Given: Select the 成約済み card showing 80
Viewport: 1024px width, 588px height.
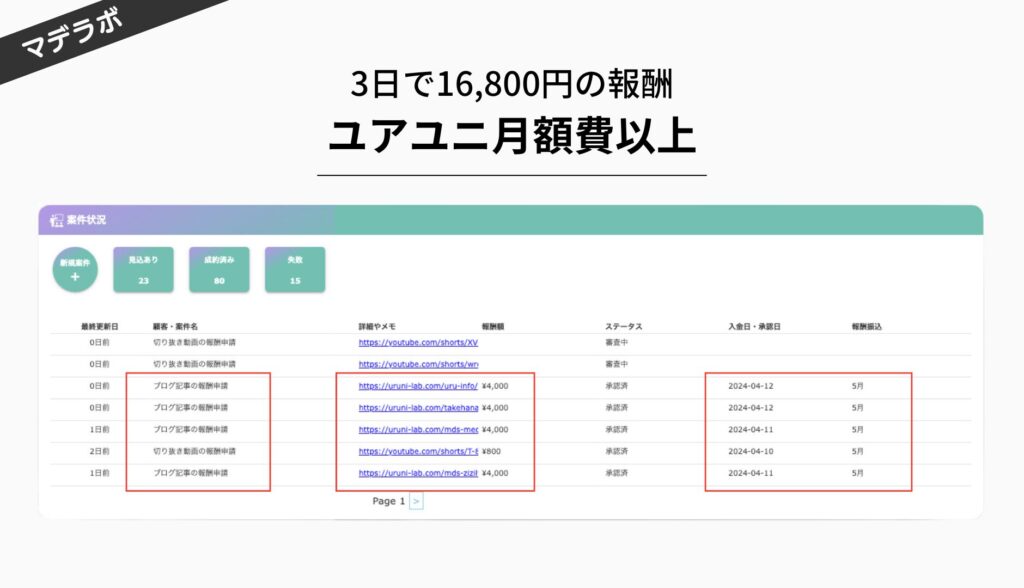Looking at the screenshot, I should click(x=219, y=270).
